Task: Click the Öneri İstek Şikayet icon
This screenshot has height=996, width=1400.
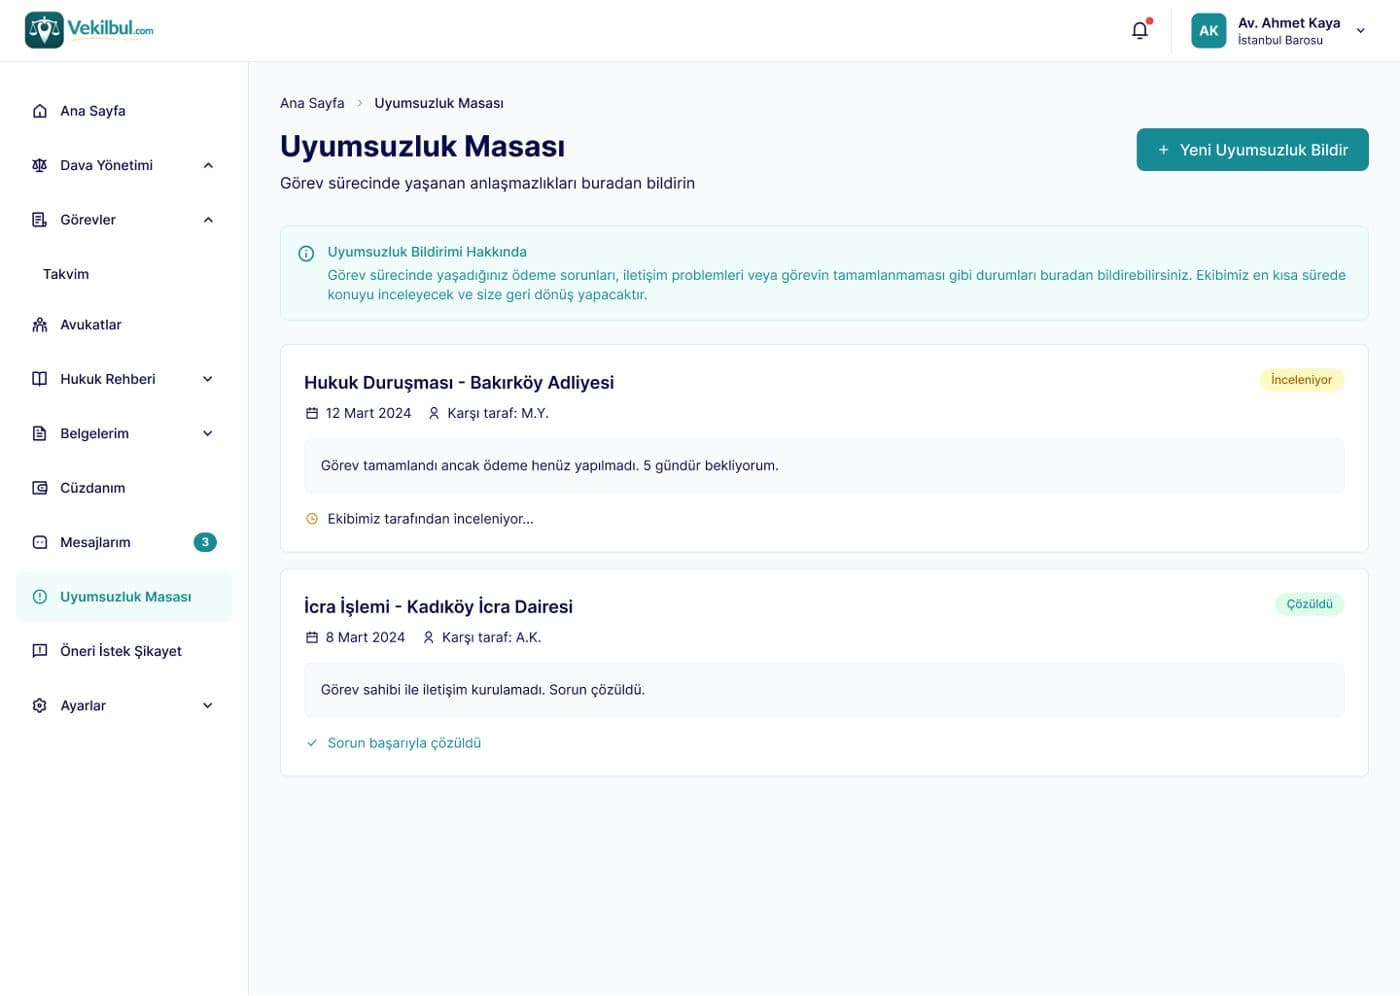Action: (40, 651)
